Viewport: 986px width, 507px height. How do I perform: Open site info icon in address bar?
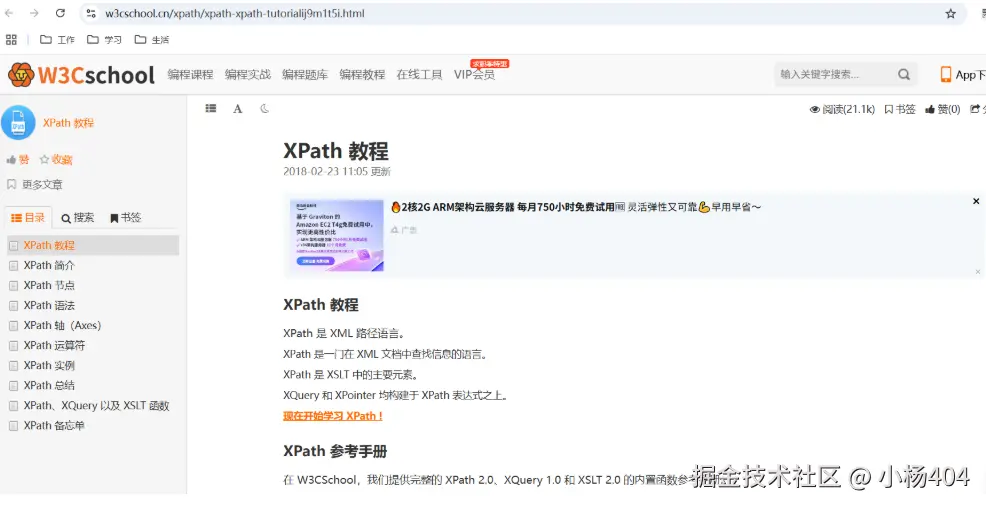click(91, 13)
